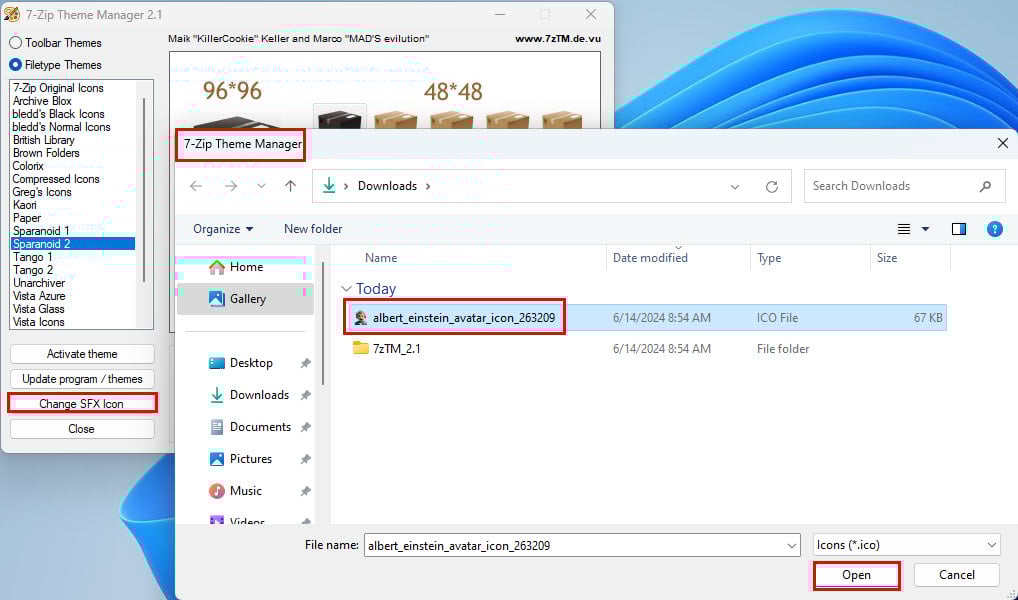Viewport: 1018px width, 600px height.
Task: Click the Open button
Action: (x=856, y=575)
